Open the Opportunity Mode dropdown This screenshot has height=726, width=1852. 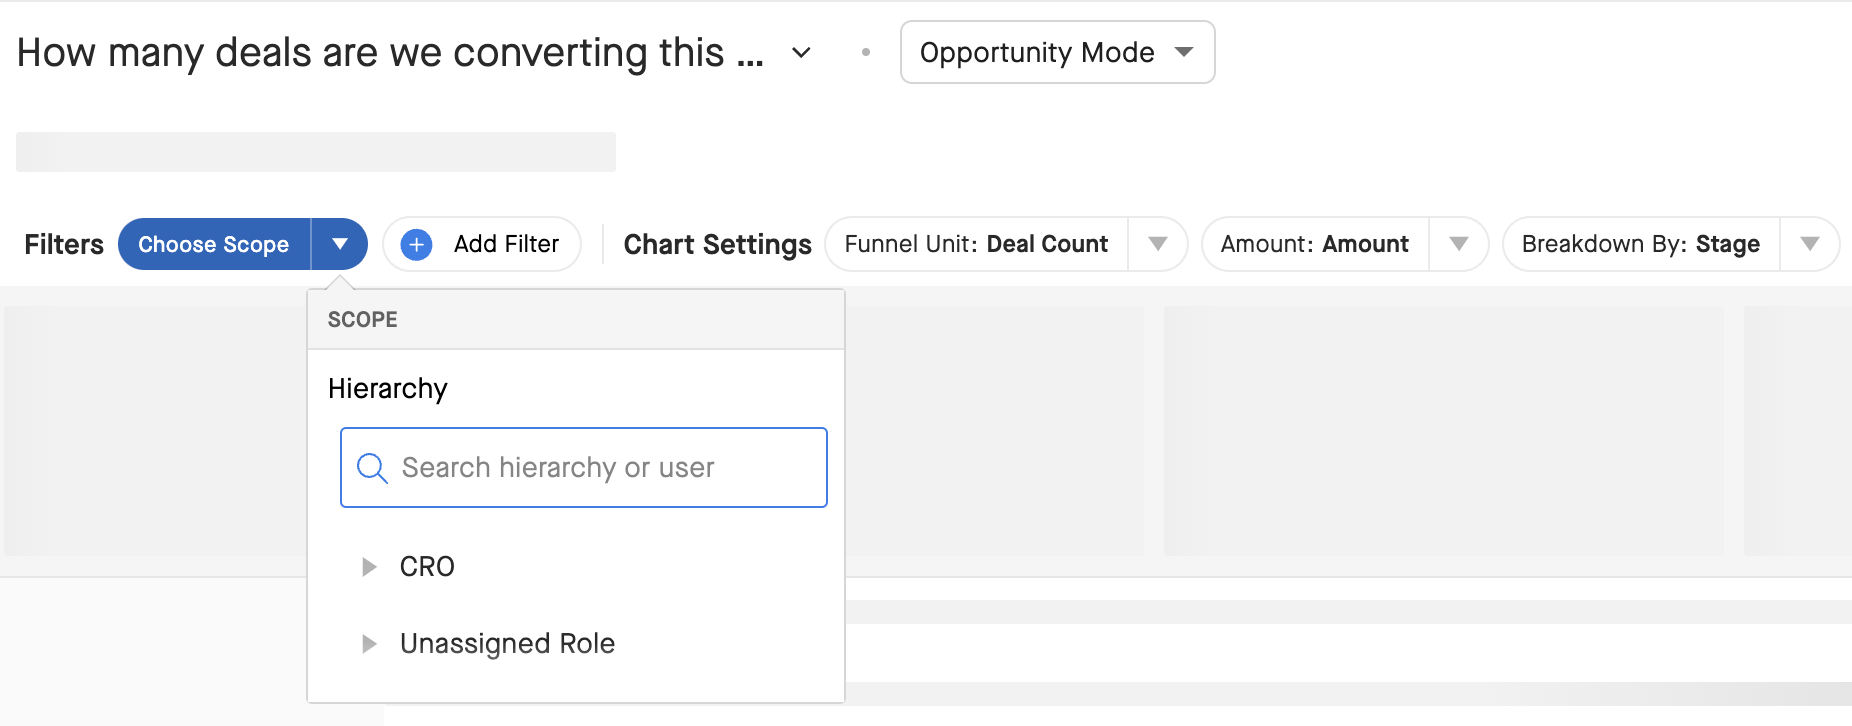pos(1057,52)
